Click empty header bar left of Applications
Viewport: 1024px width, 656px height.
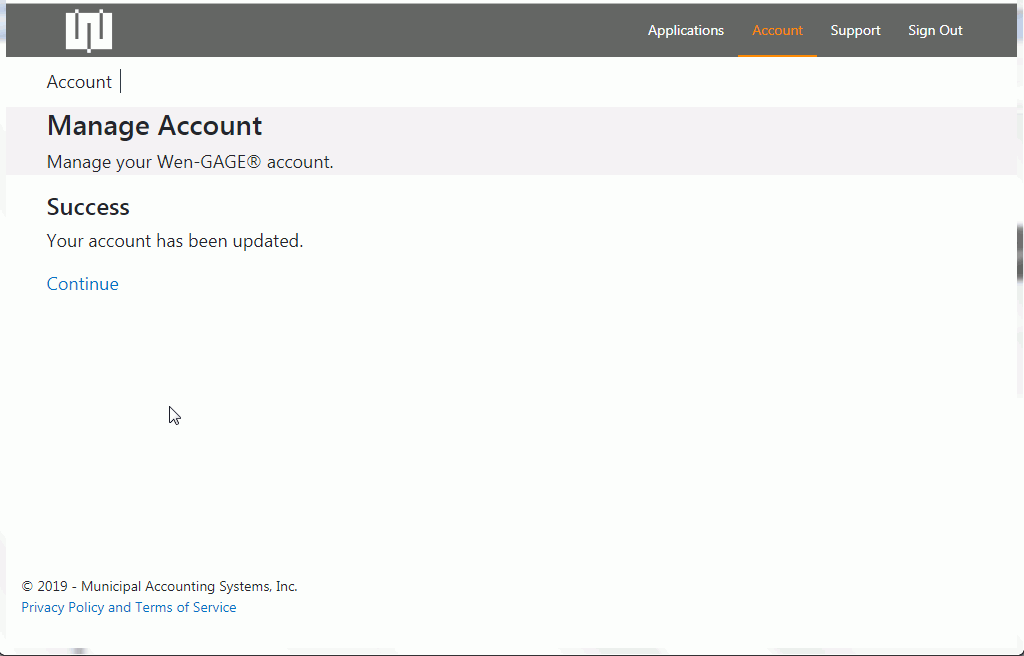coord(380,30)
